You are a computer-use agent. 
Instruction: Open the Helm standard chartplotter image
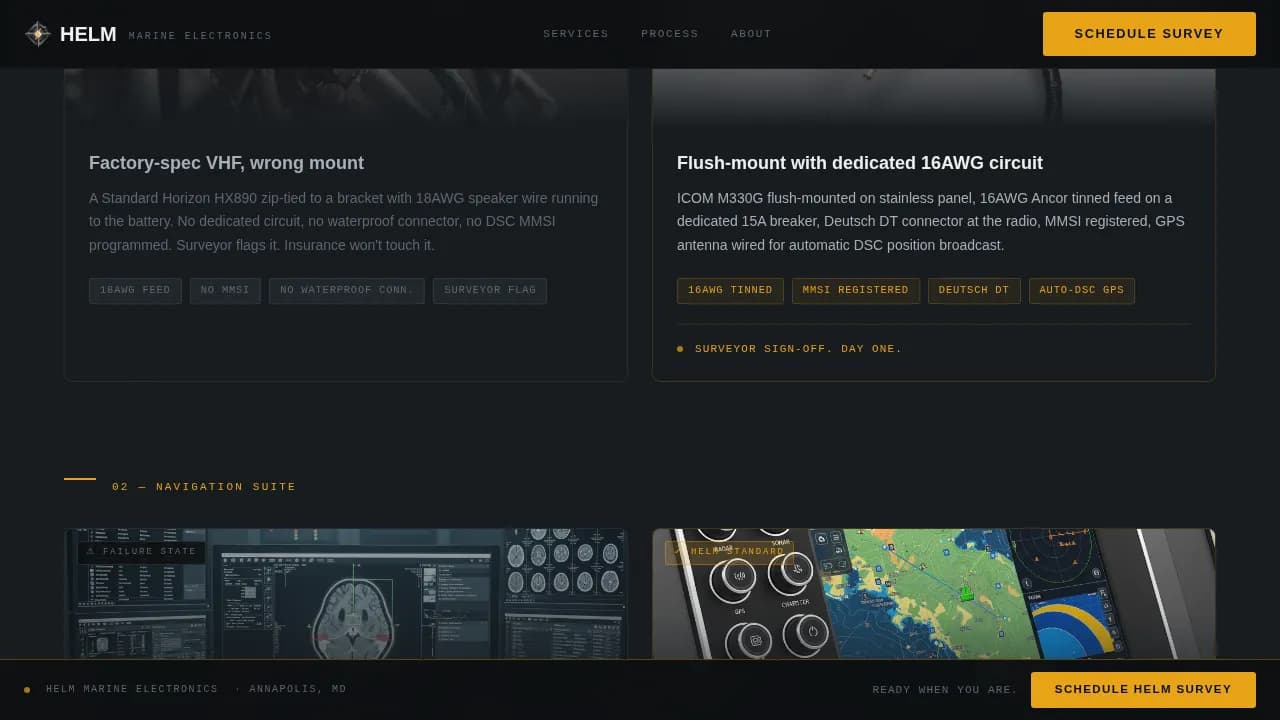coord(934,594)
